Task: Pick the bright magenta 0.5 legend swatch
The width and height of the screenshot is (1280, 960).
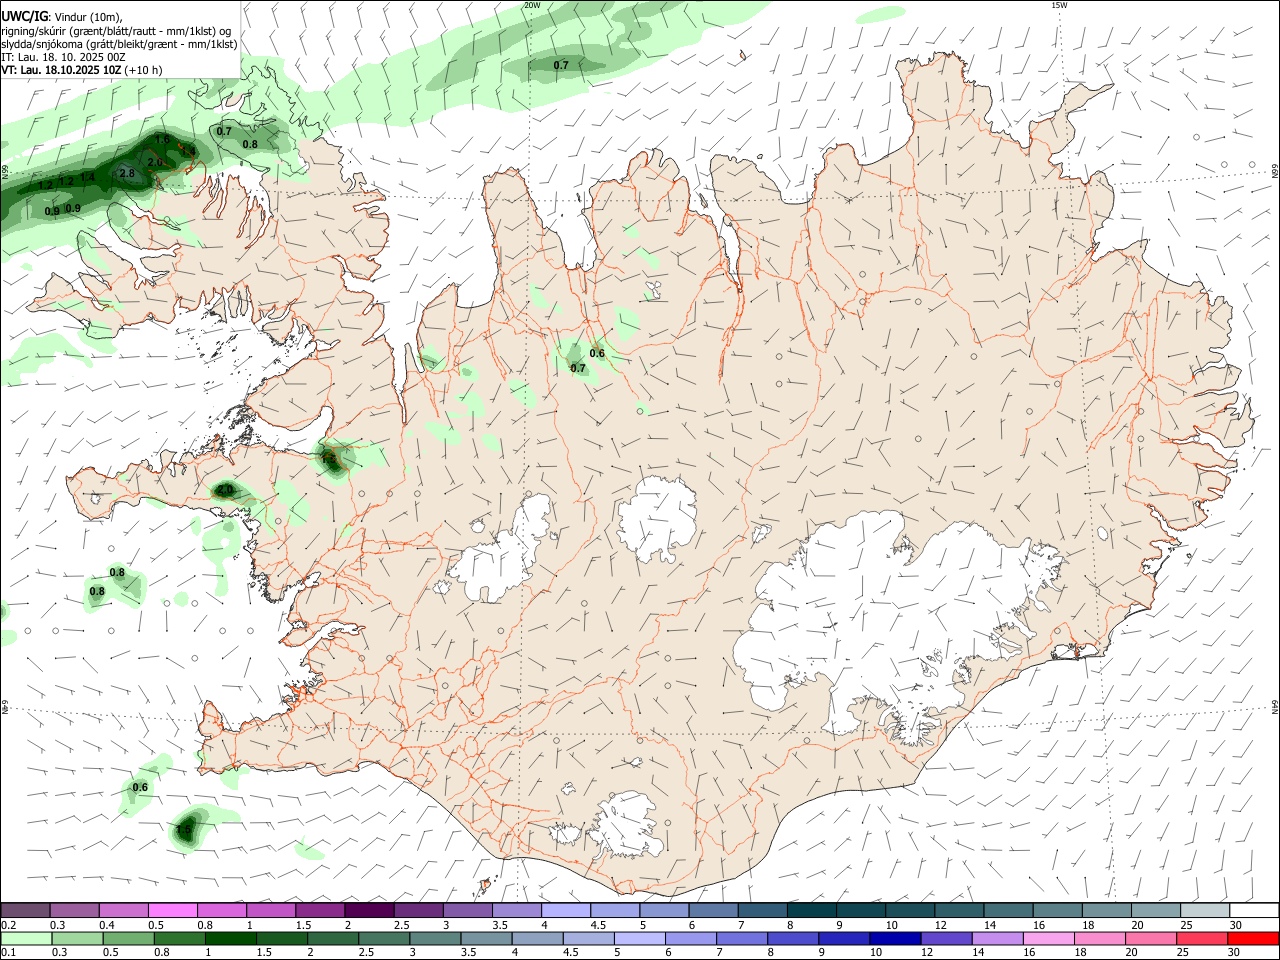Action: pos(173,910)
